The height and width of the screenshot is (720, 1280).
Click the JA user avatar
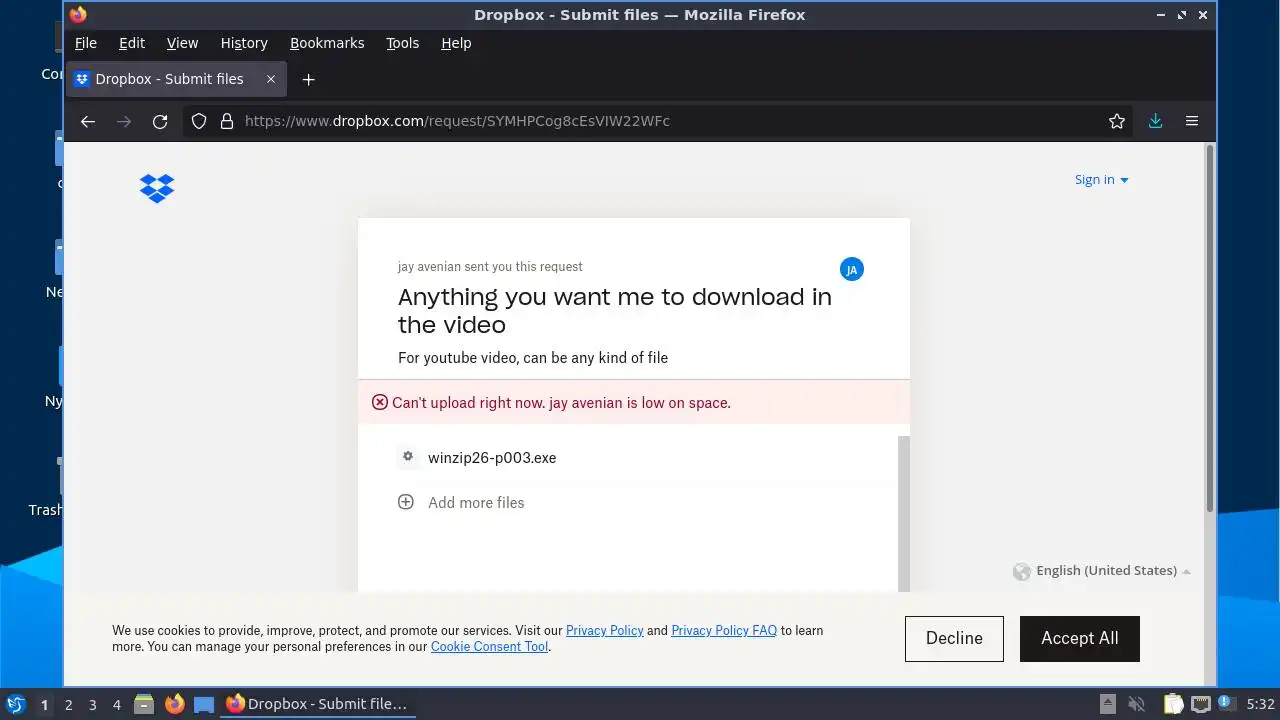pyautogui.click(x=852, y=269)
